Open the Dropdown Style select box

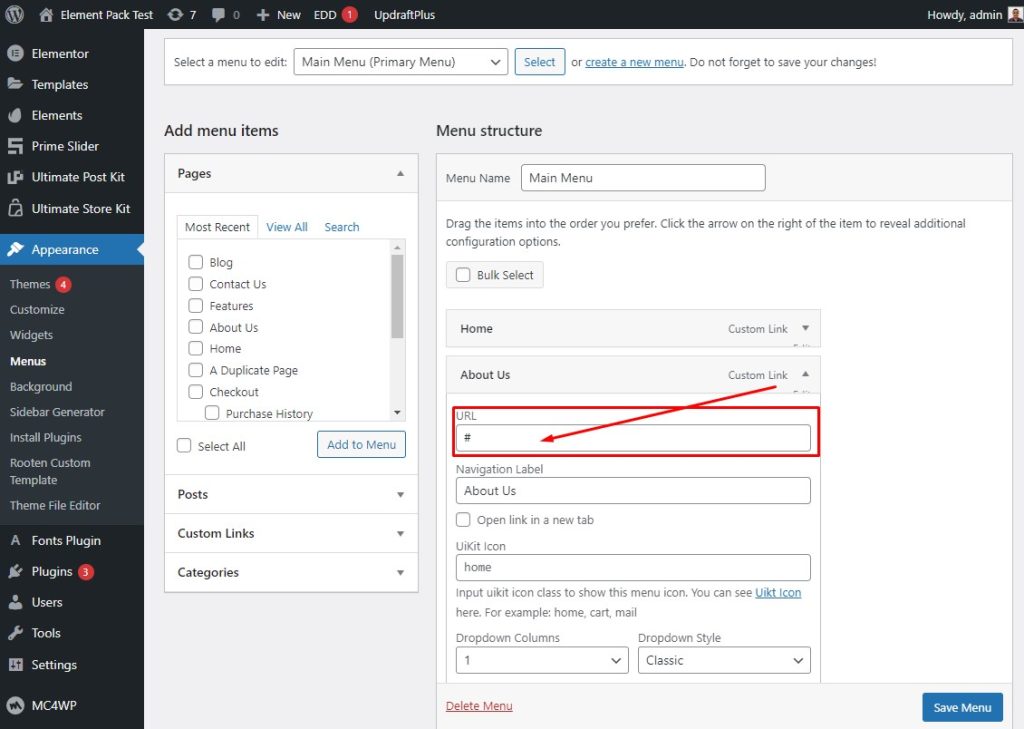click(x=724, y=660)
